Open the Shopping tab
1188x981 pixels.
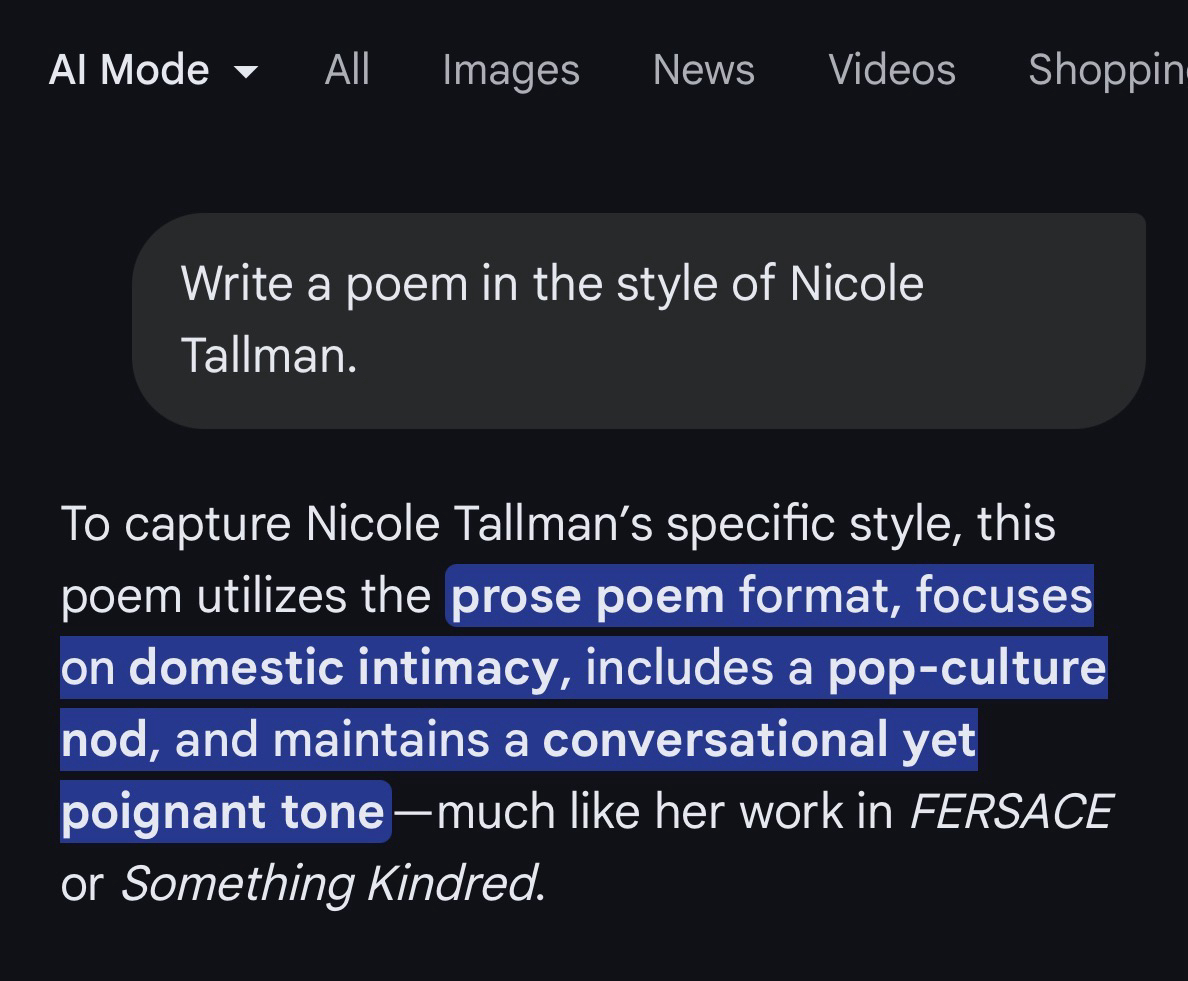[x=1107, y=70]
